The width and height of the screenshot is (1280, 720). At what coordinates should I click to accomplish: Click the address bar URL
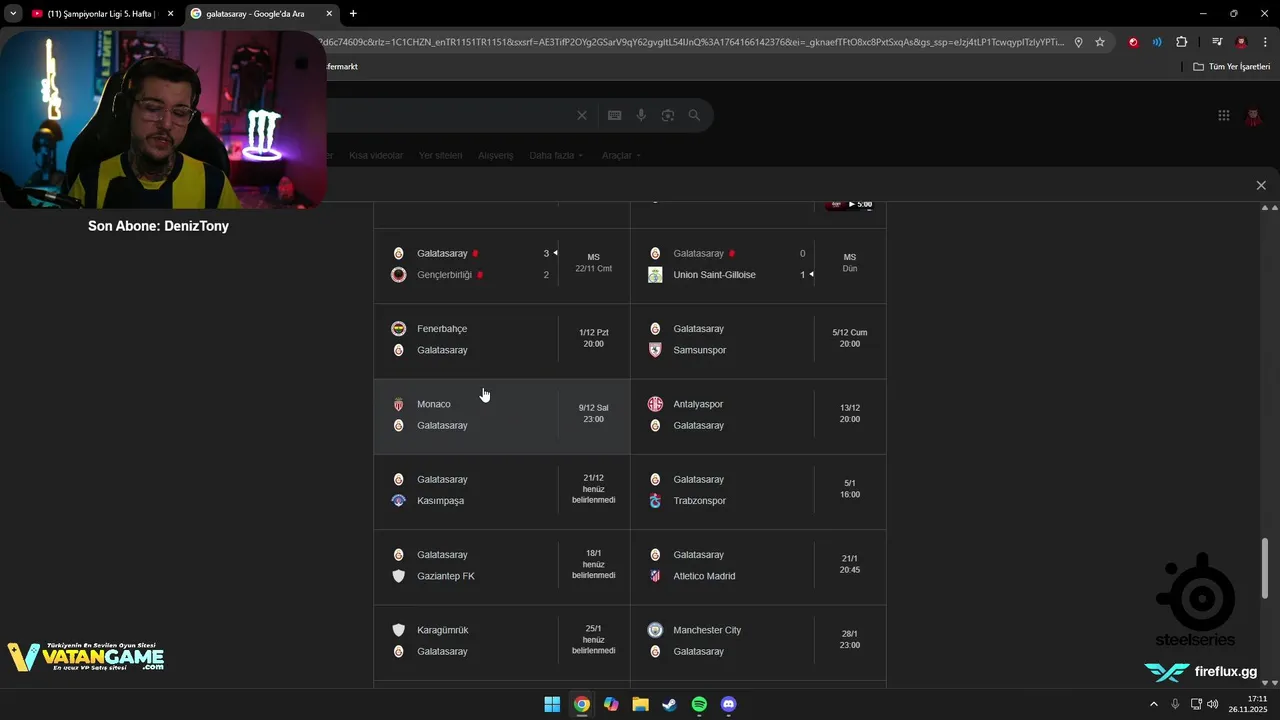pyautogui.click(x=690, y=42)
